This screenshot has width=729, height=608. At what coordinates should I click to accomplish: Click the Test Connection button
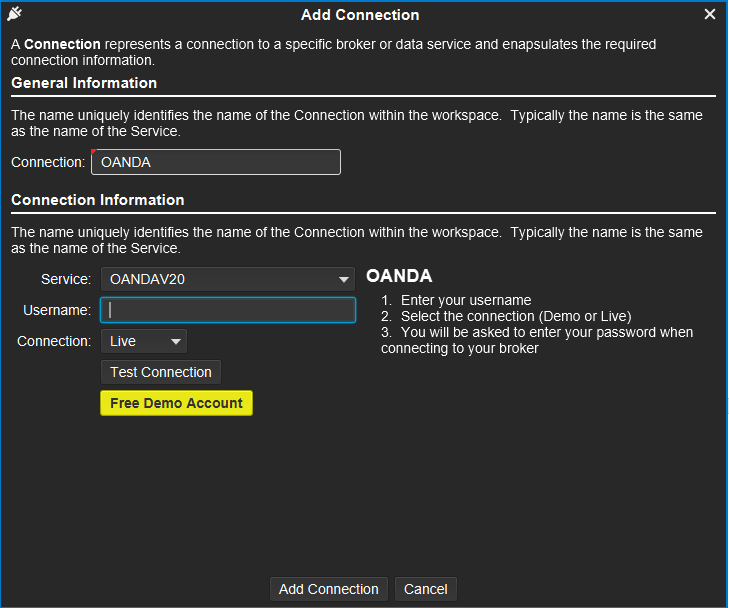(161, 372)
